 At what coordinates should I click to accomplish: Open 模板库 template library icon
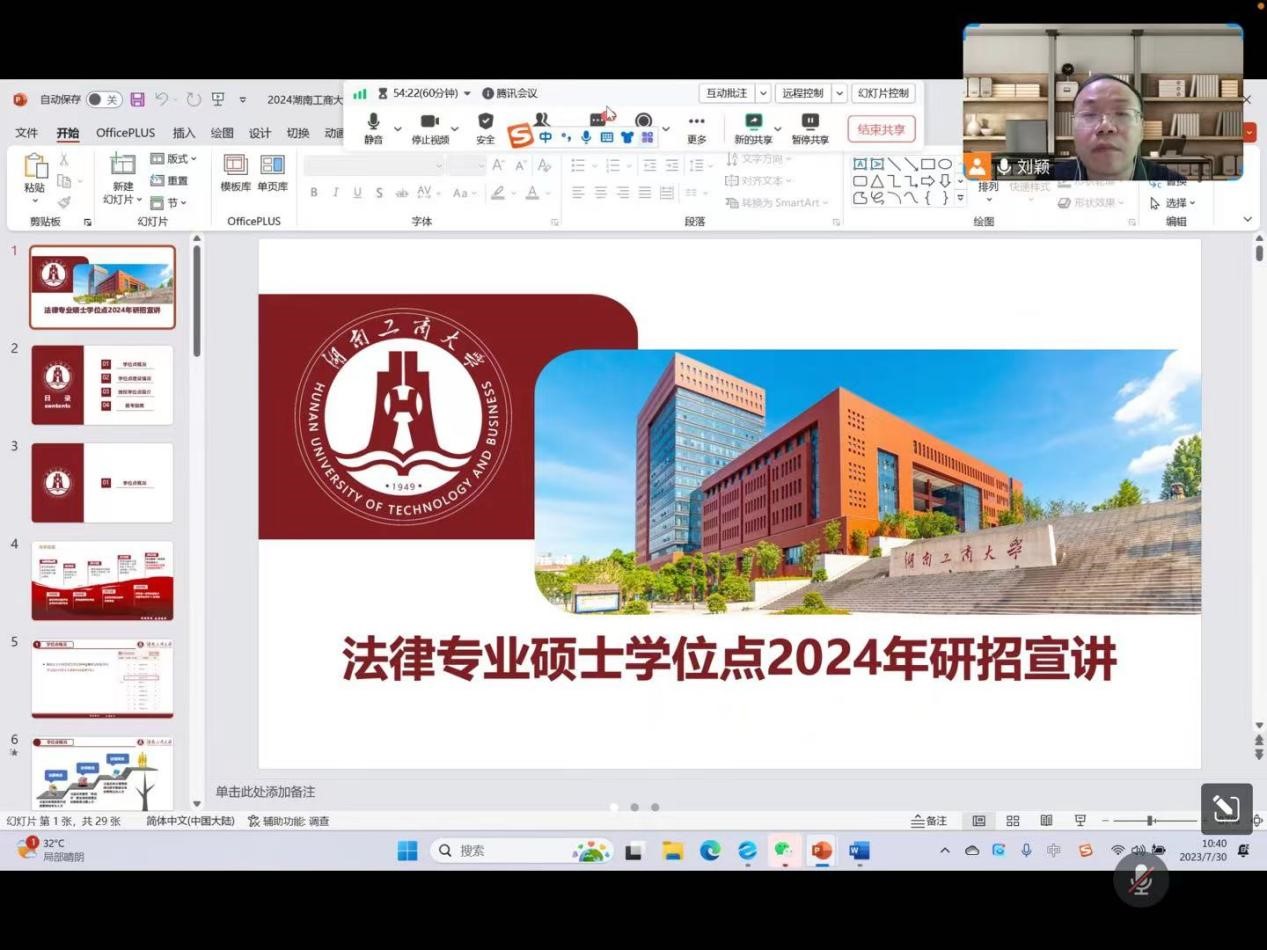point(236,165)
